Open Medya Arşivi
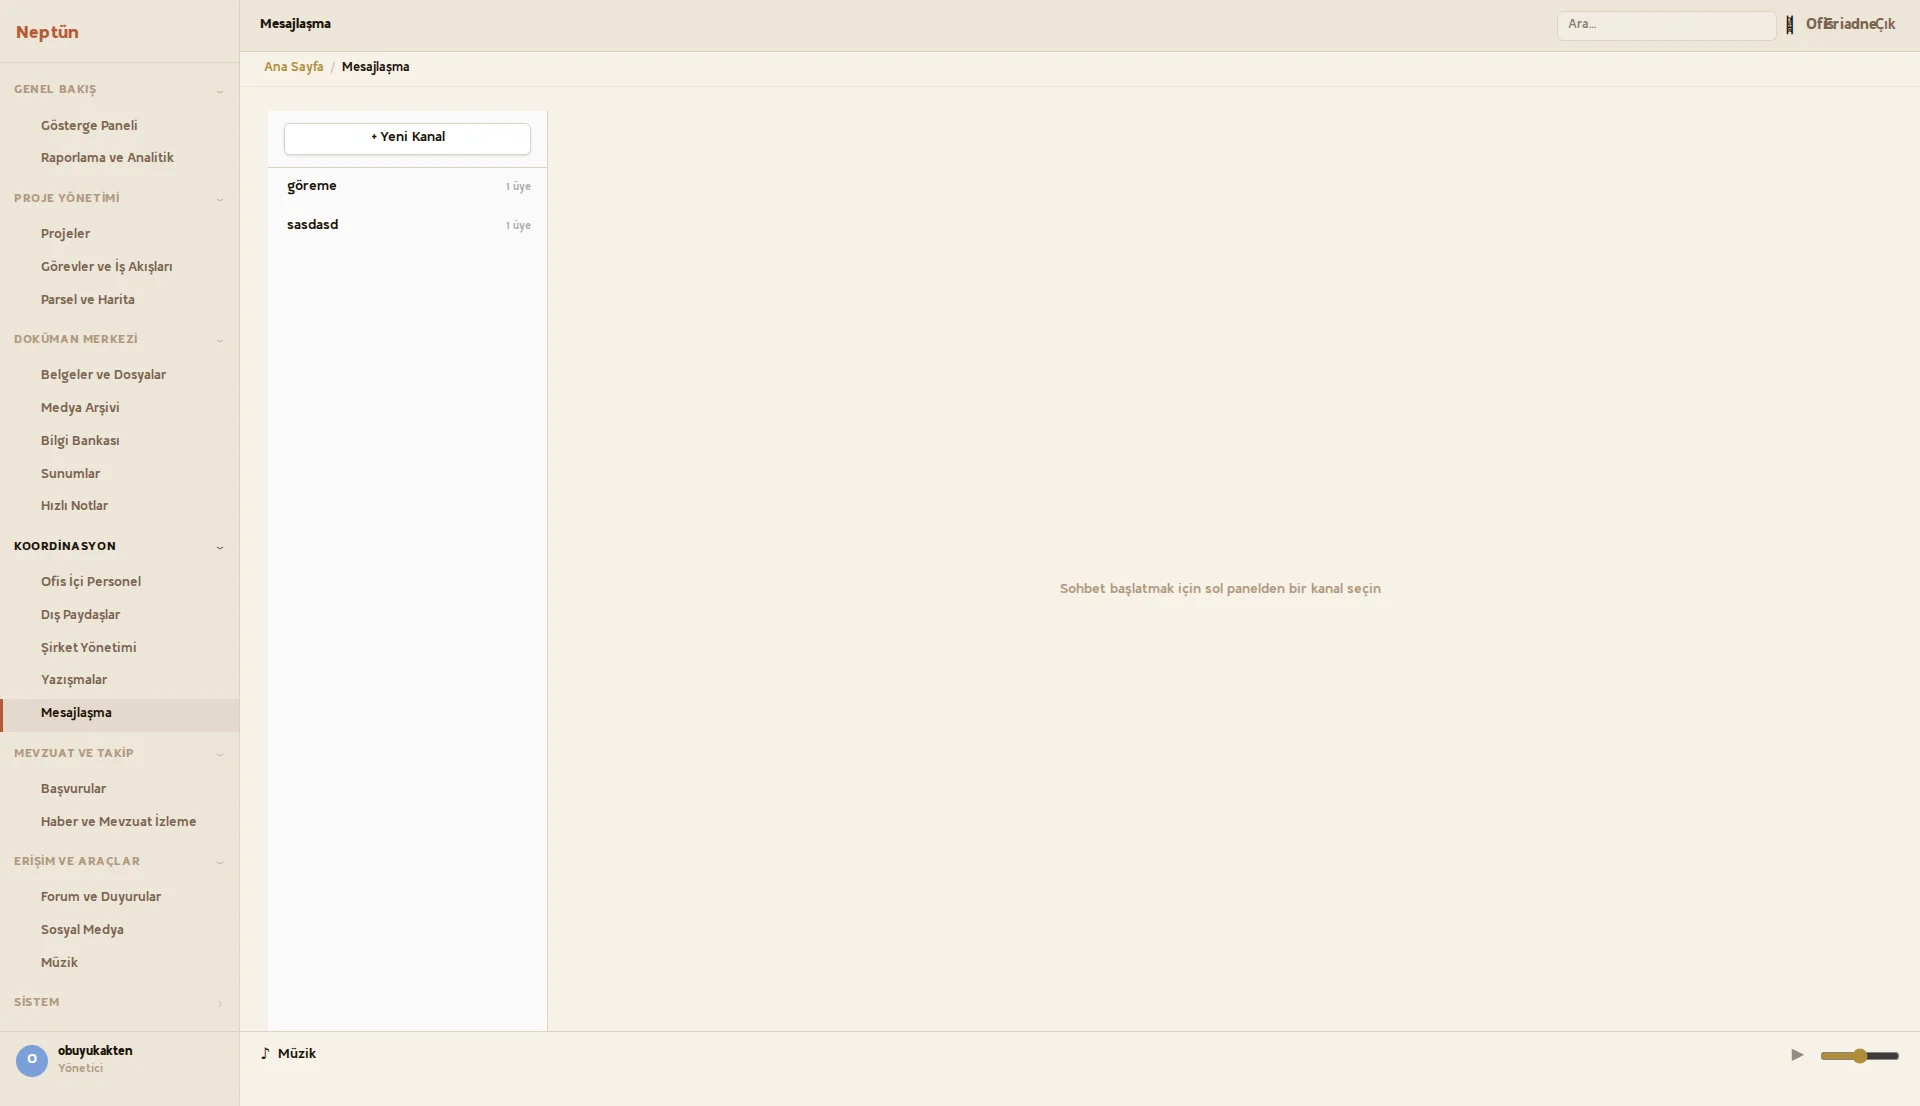 tap(120, 407)
